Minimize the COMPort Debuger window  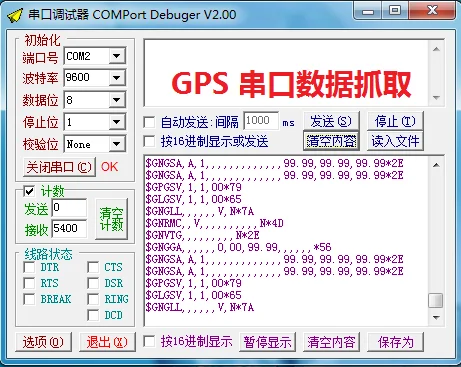pos(368,11)
